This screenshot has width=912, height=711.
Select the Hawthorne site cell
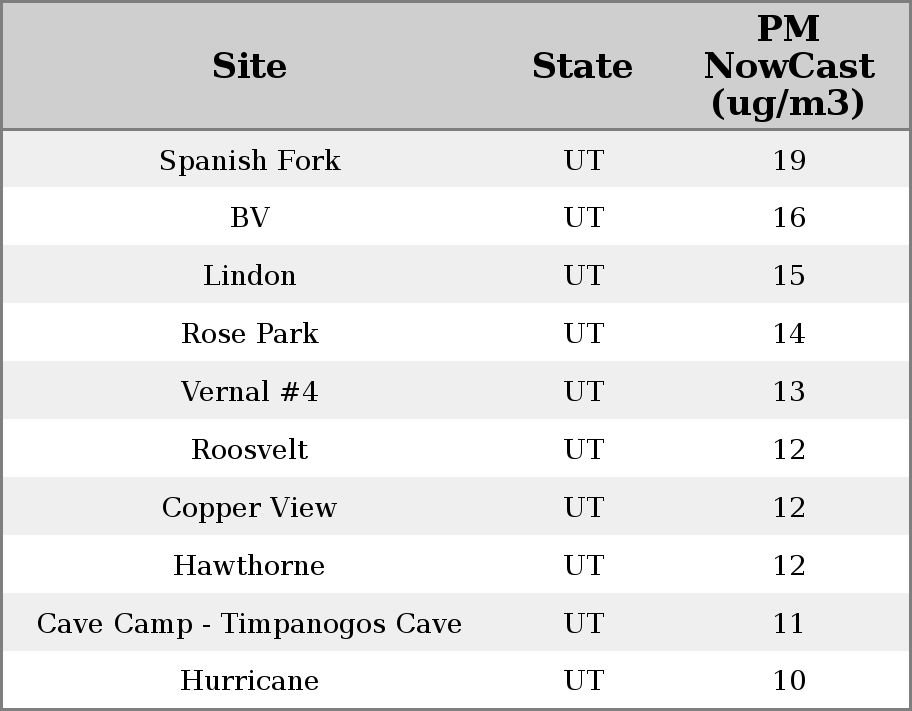pos(250,566)
